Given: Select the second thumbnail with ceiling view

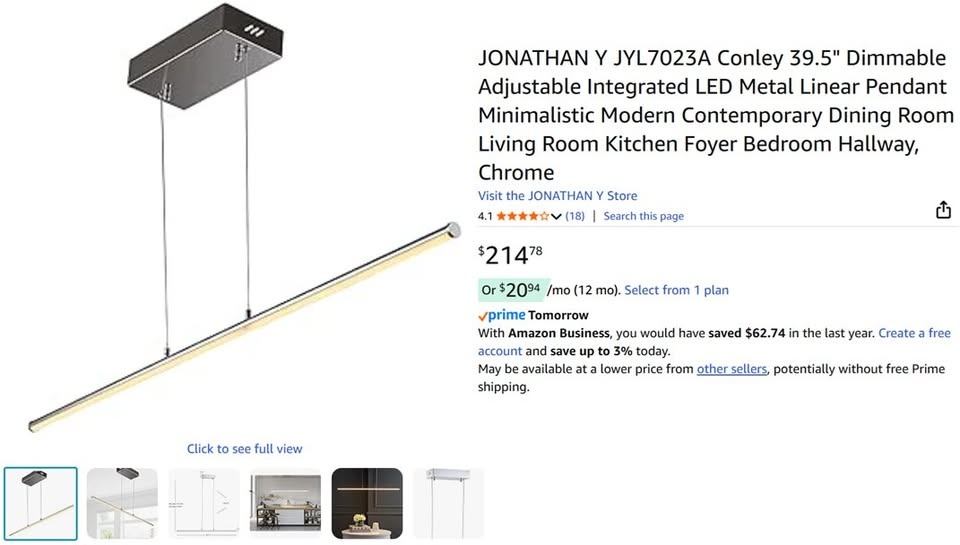Looking at the screenshot, I should click(122, 503).
